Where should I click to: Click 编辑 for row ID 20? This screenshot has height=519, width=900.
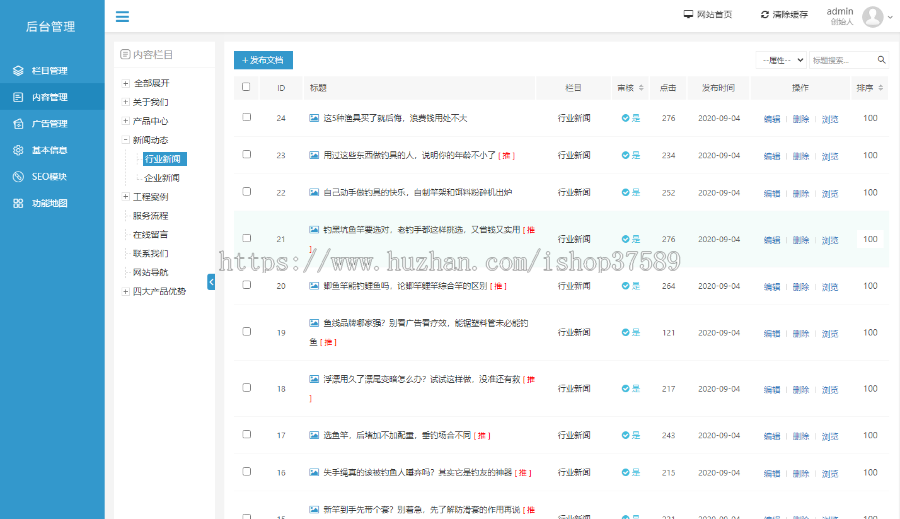[772, 287]
